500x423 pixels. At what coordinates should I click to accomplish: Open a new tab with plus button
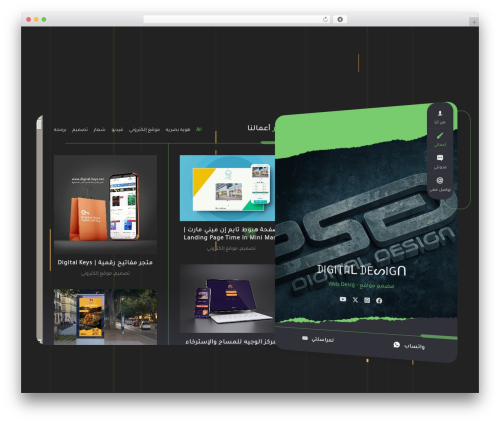pos(474,22)
